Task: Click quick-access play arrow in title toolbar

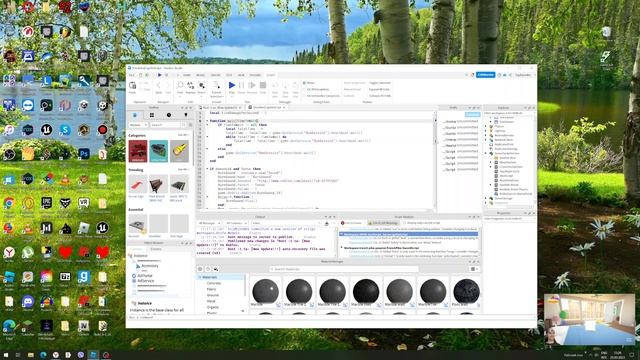Action: click(160, 75)
